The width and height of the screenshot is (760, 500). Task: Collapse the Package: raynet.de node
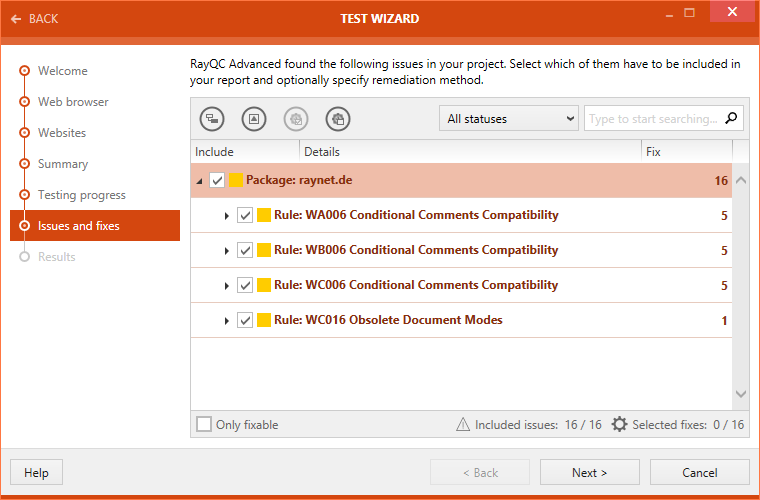[199, 181]
